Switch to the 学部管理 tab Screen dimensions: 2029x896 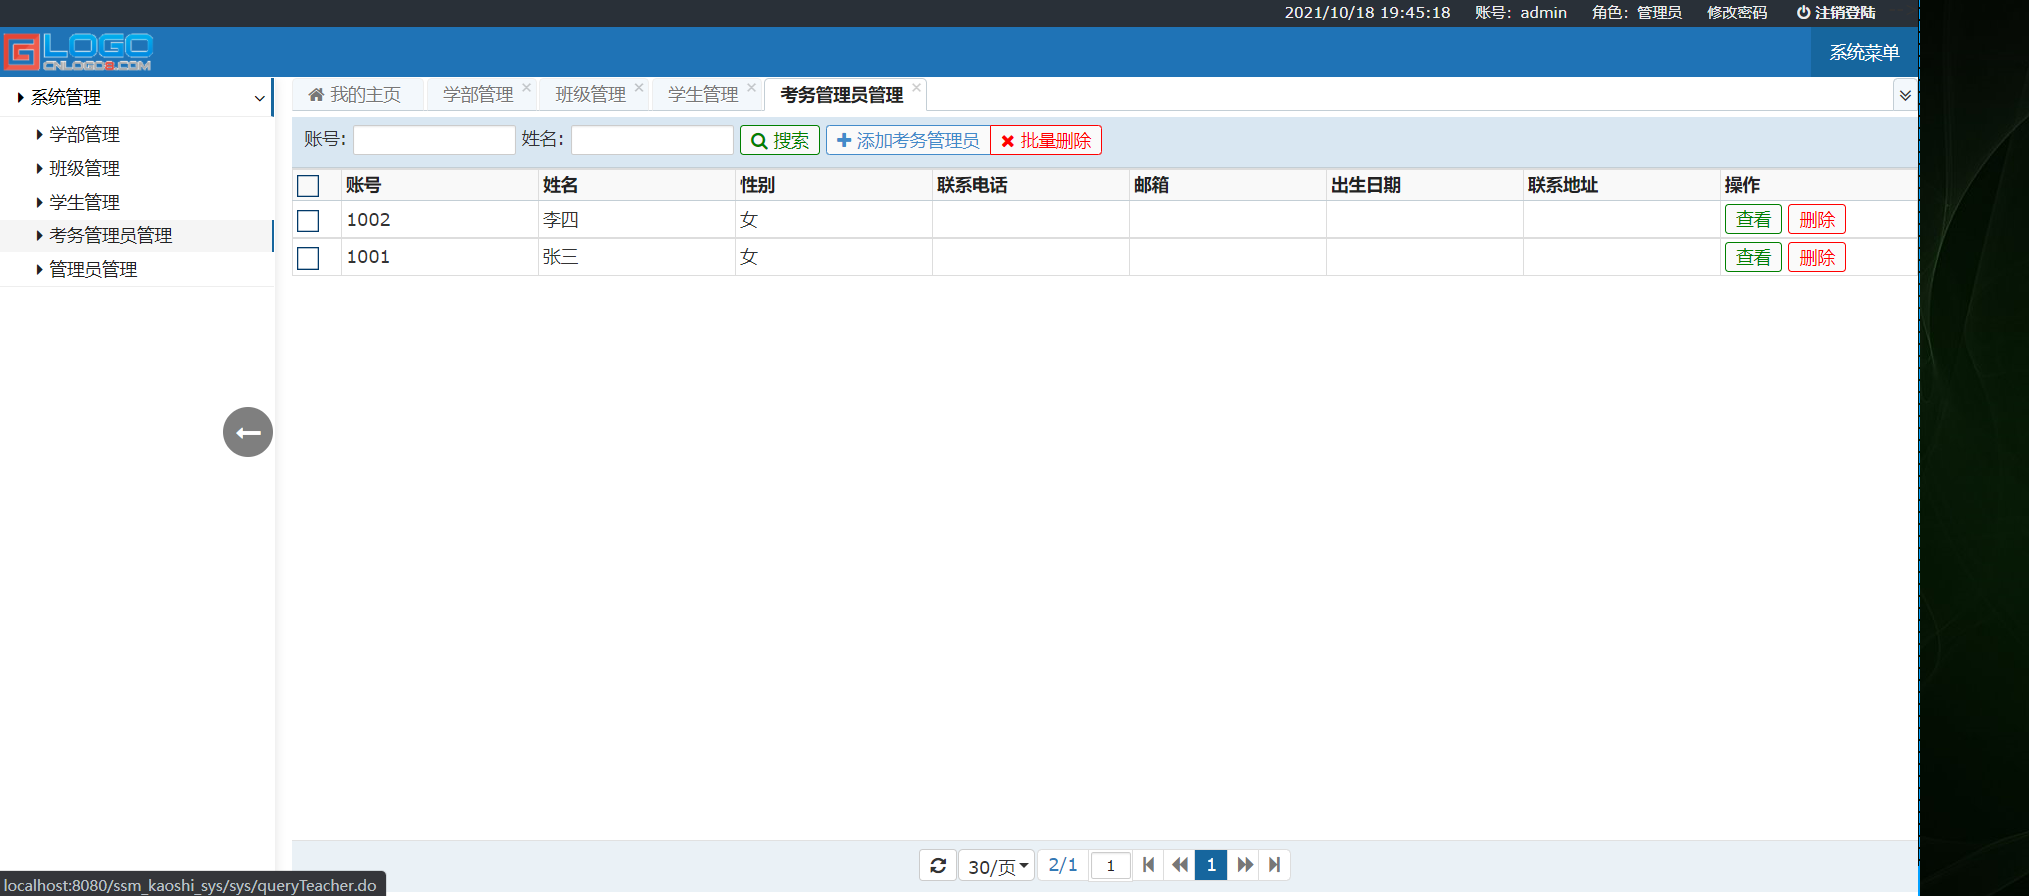coord(478,95)
